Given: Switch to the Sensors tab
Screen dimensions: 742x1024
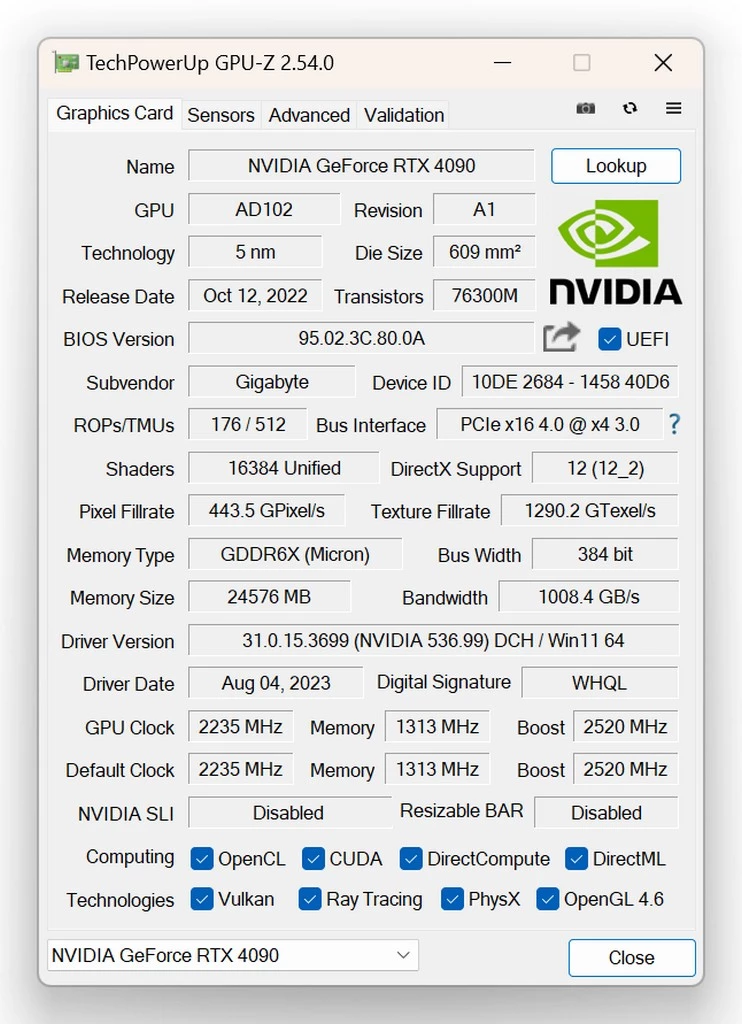Looking at the screenshot, I should (221, 115).
